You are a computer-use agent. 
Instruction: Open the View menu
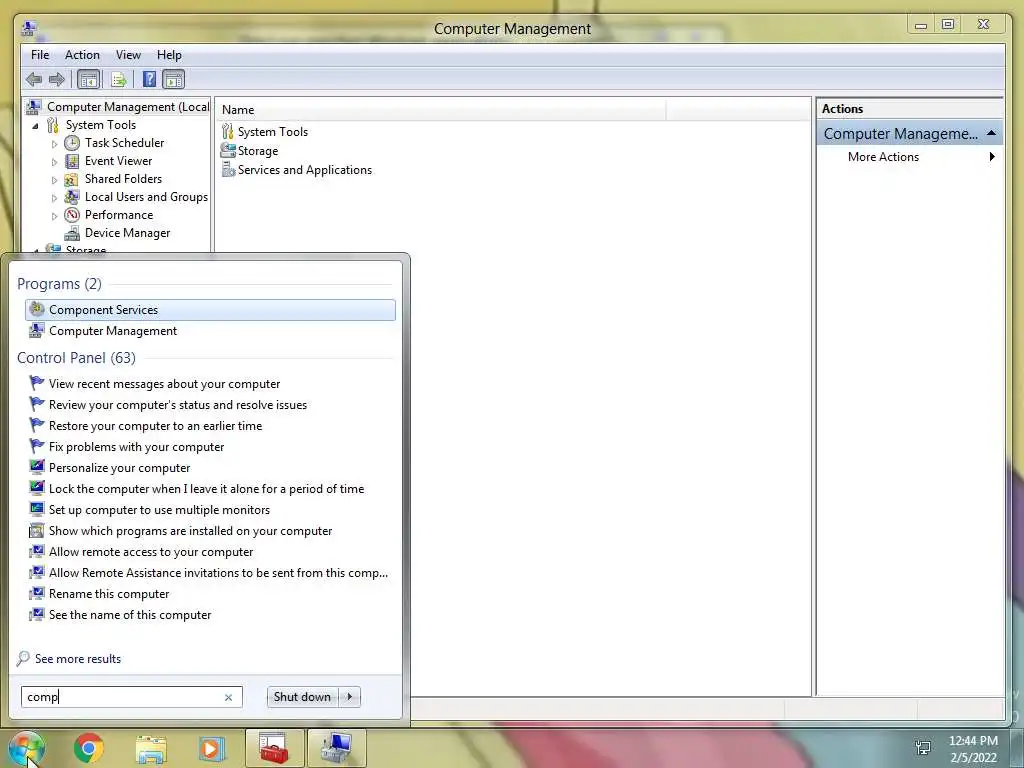point(128,55)
